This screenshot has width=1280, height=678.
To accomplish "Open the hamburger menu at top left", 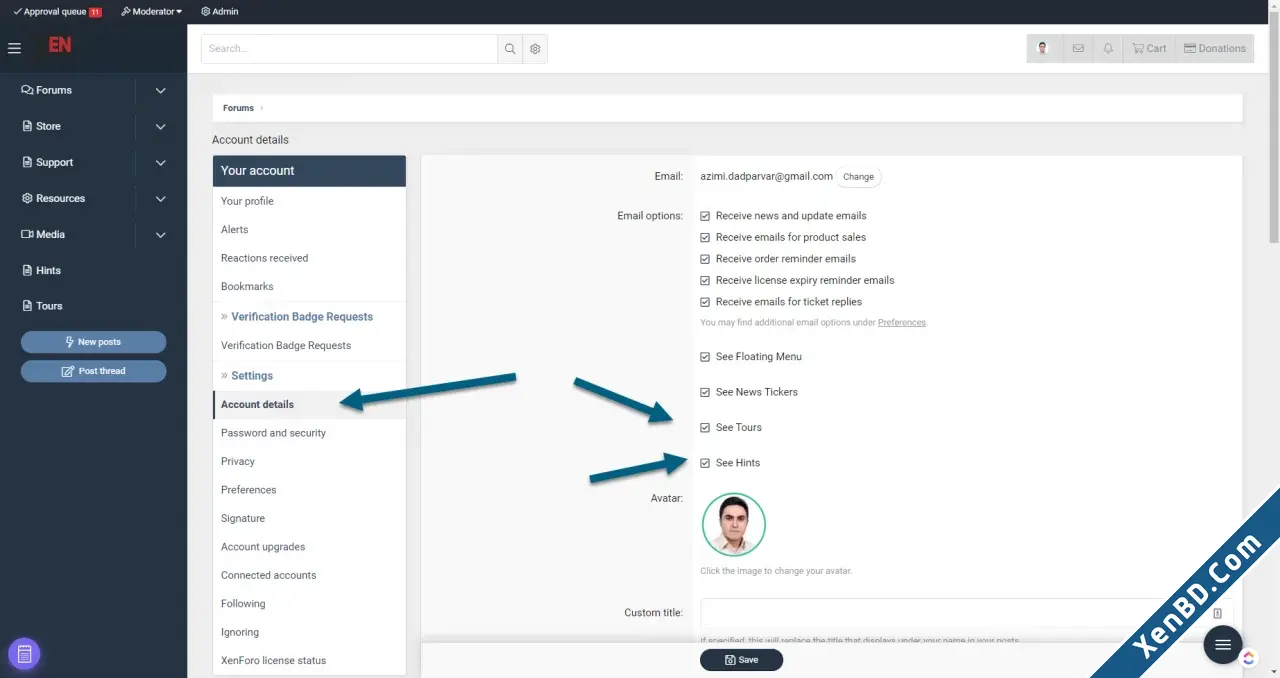I will pyautogui.click(x=14, y=48).
